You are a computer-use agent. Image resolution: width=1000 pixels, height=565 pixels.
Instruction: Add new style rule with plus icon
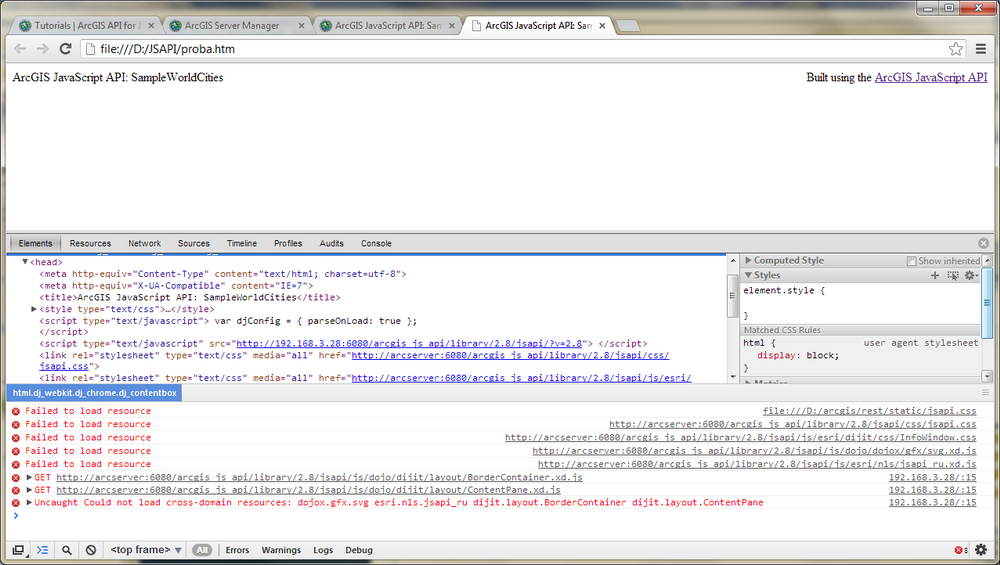click(935, 275)
